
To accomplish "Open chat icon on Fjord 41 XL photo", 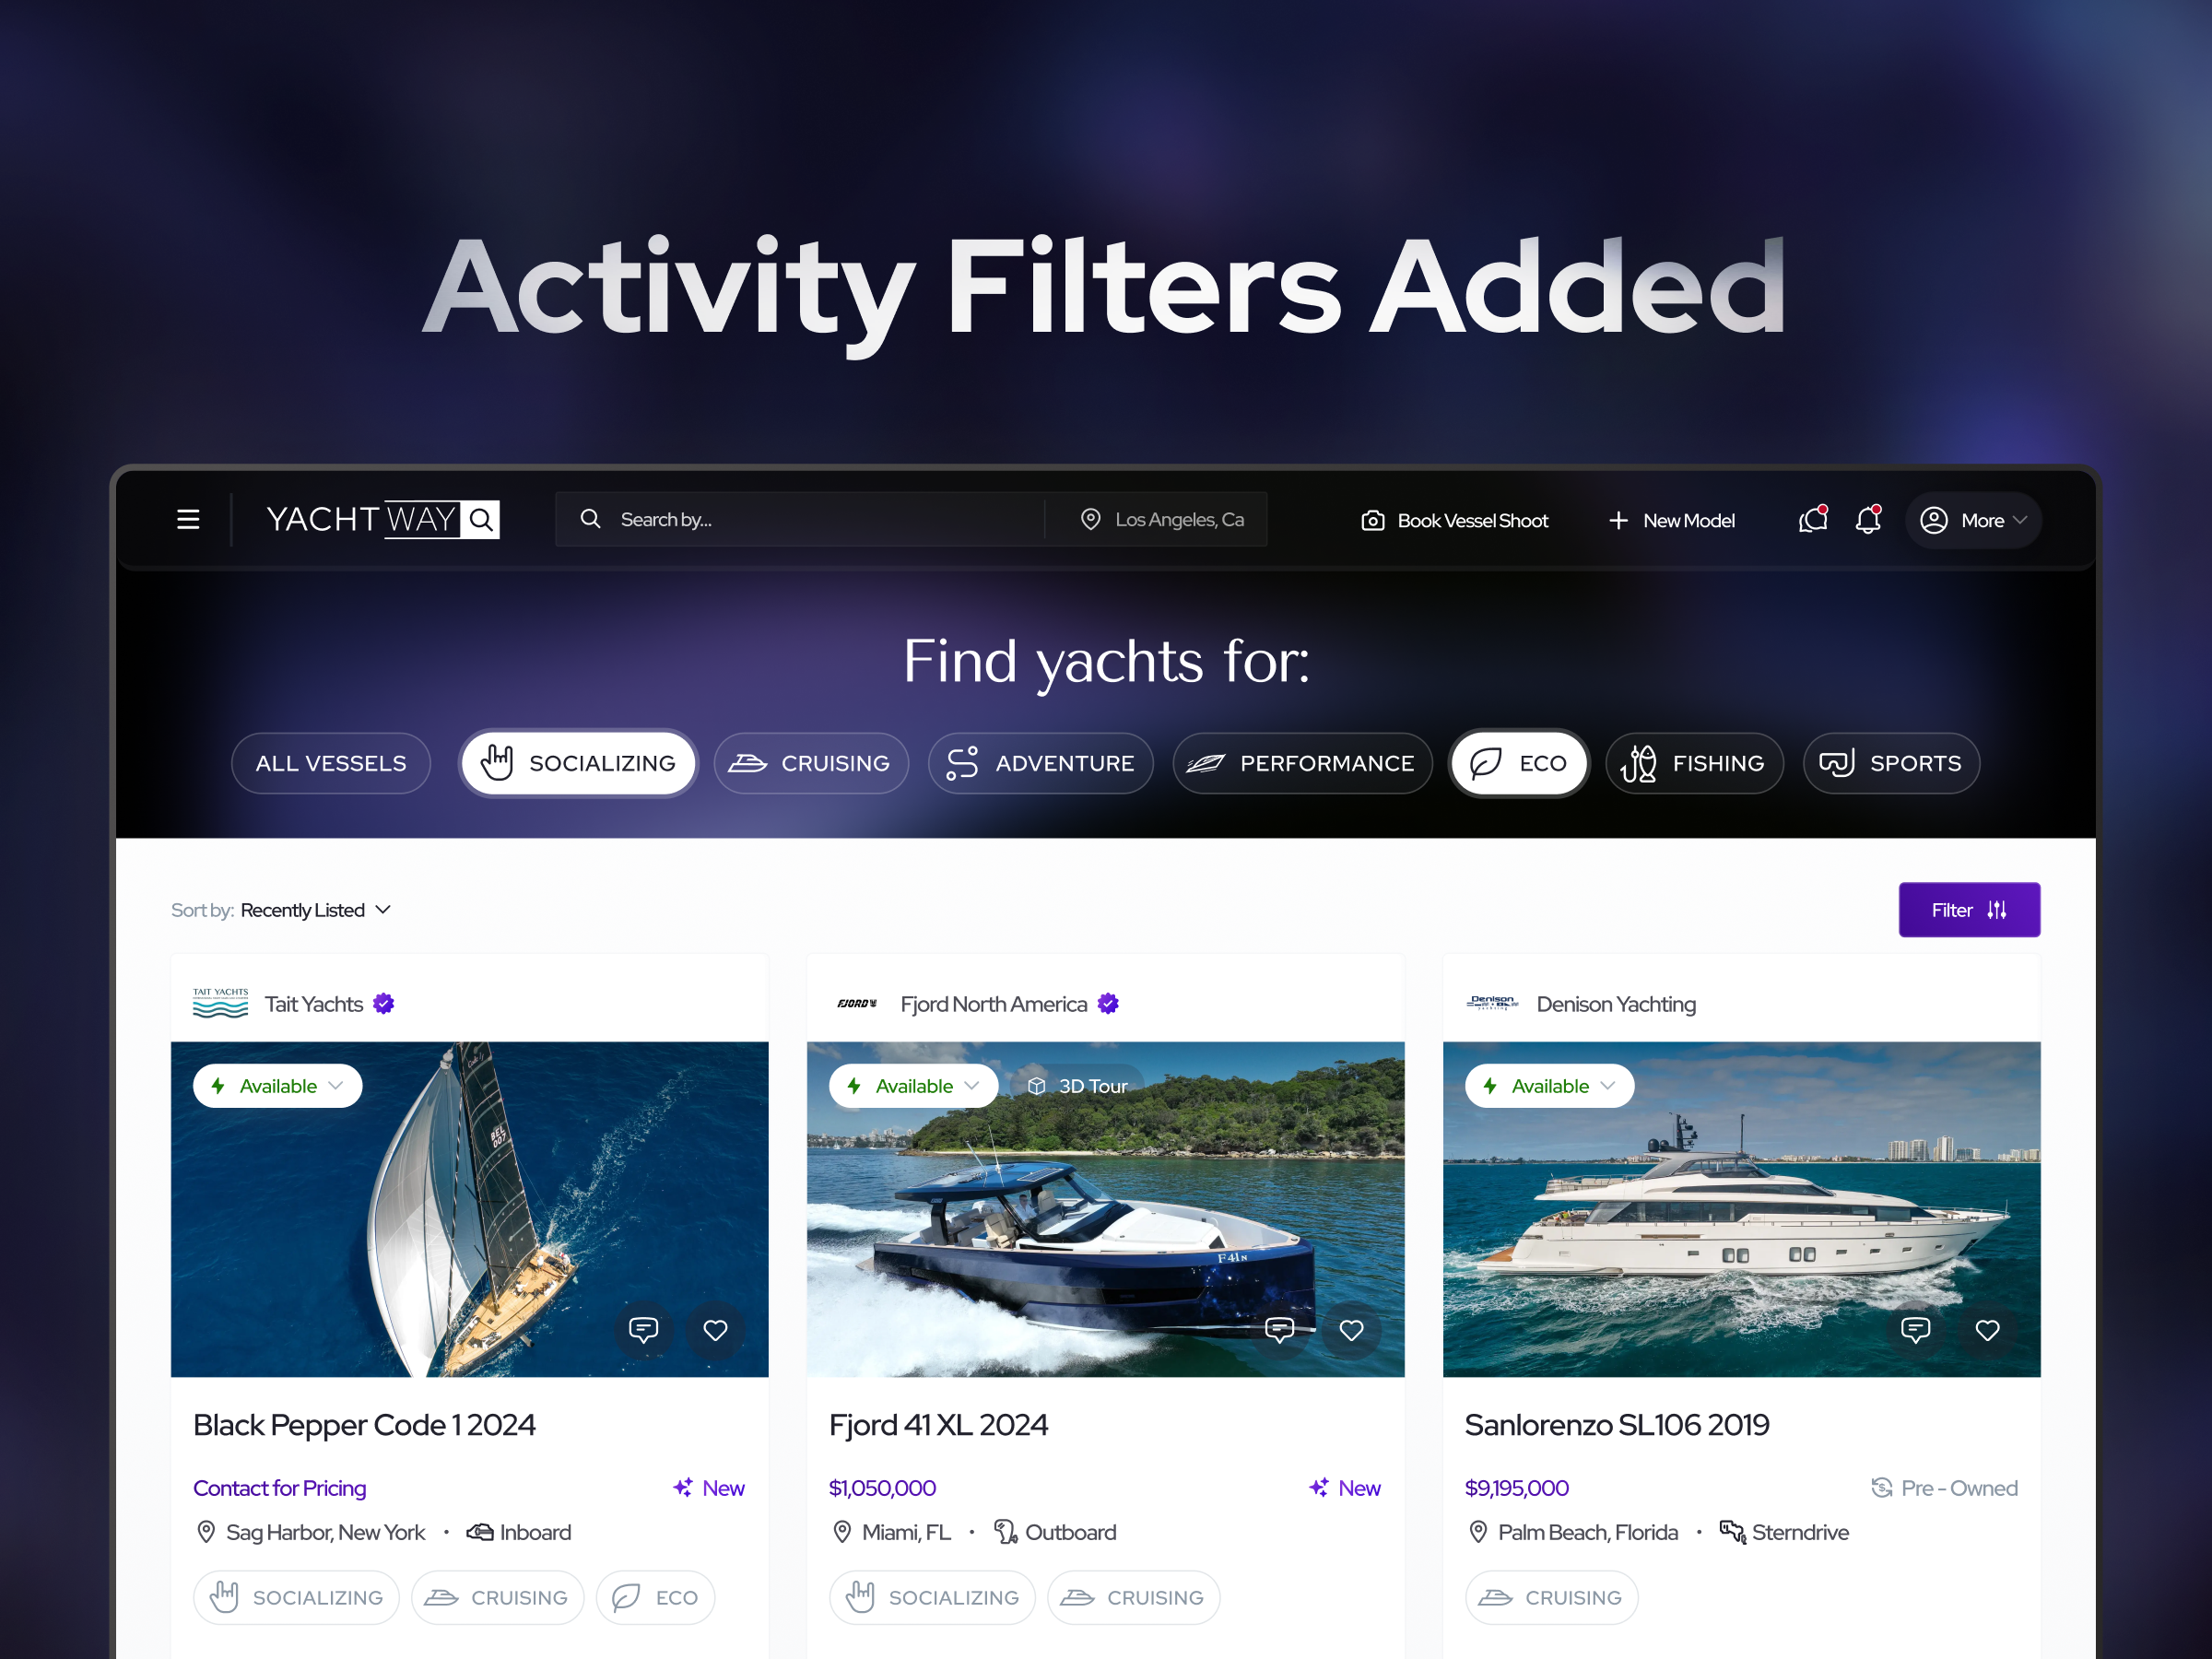I will (1279, 1330).
